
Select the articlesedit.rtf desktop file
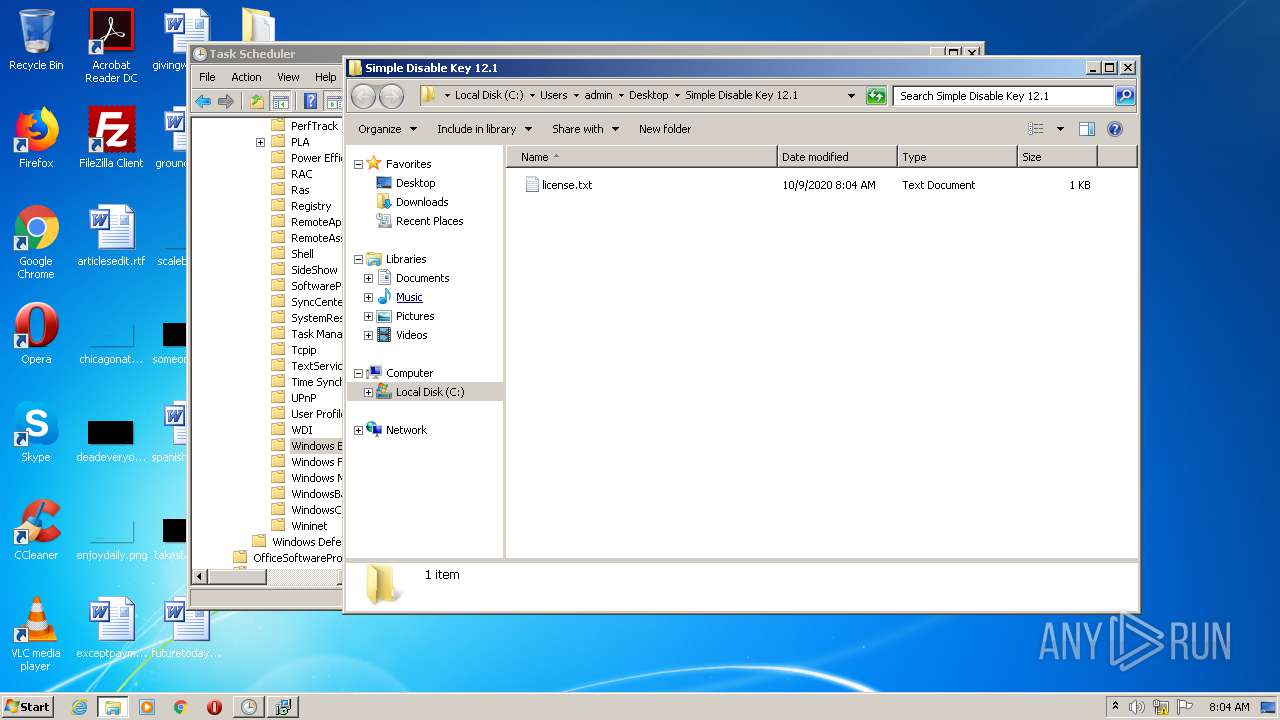pyautogui.click(x=111, y=236)
